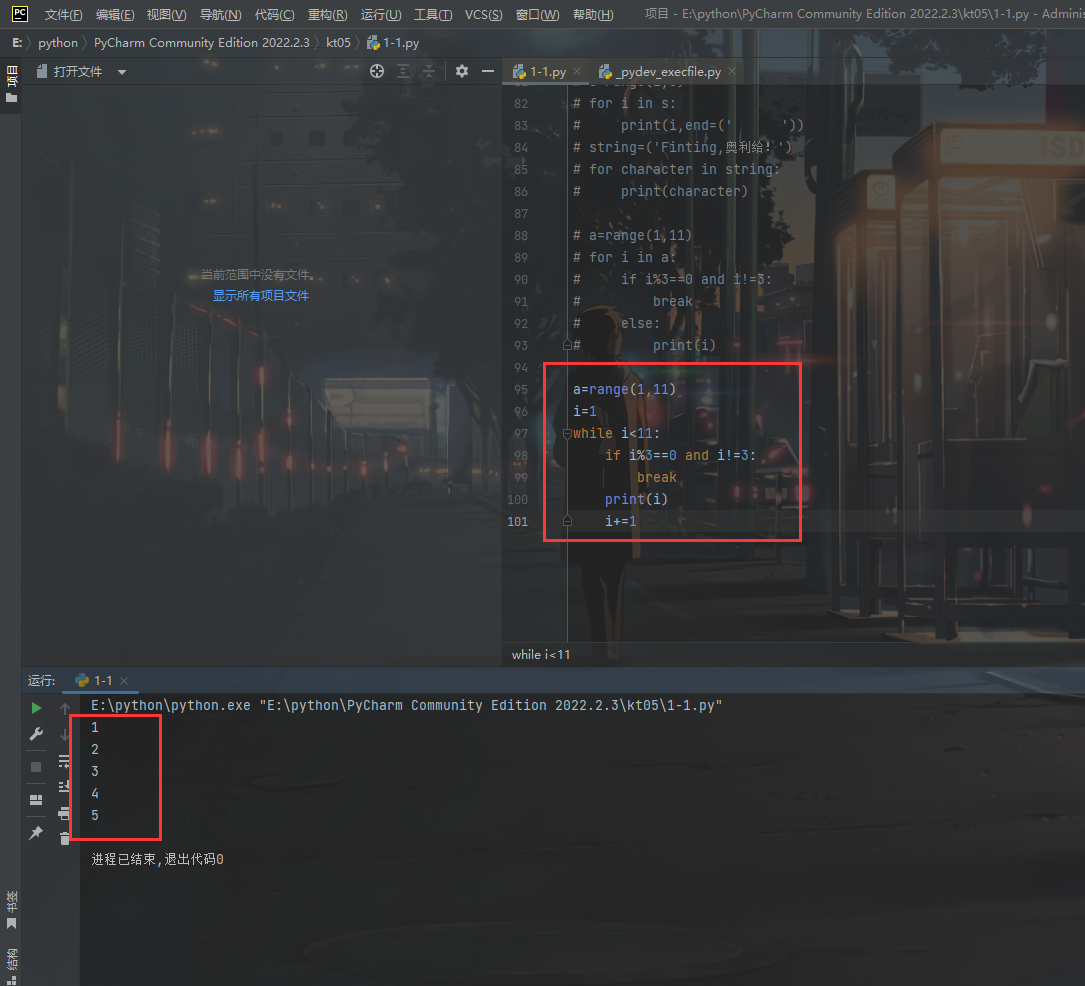Open the 代码(C) menu

tap(274, 15)
